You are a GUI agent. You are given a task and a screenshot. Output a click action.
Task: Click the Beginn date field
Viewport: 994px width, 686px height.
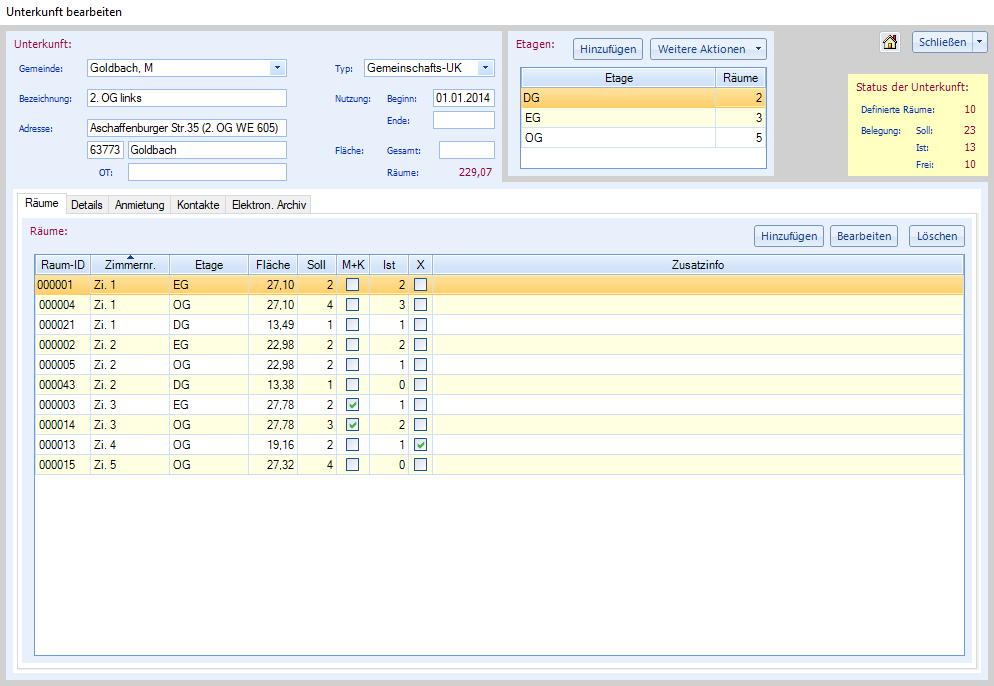coord(464,98)
